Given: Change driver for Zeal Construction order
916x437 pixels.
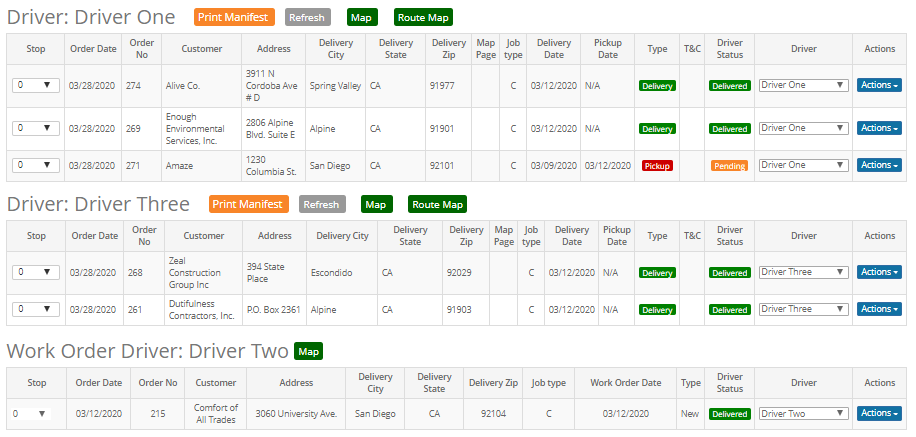Looking at the screenshot, I should (804, 272).
